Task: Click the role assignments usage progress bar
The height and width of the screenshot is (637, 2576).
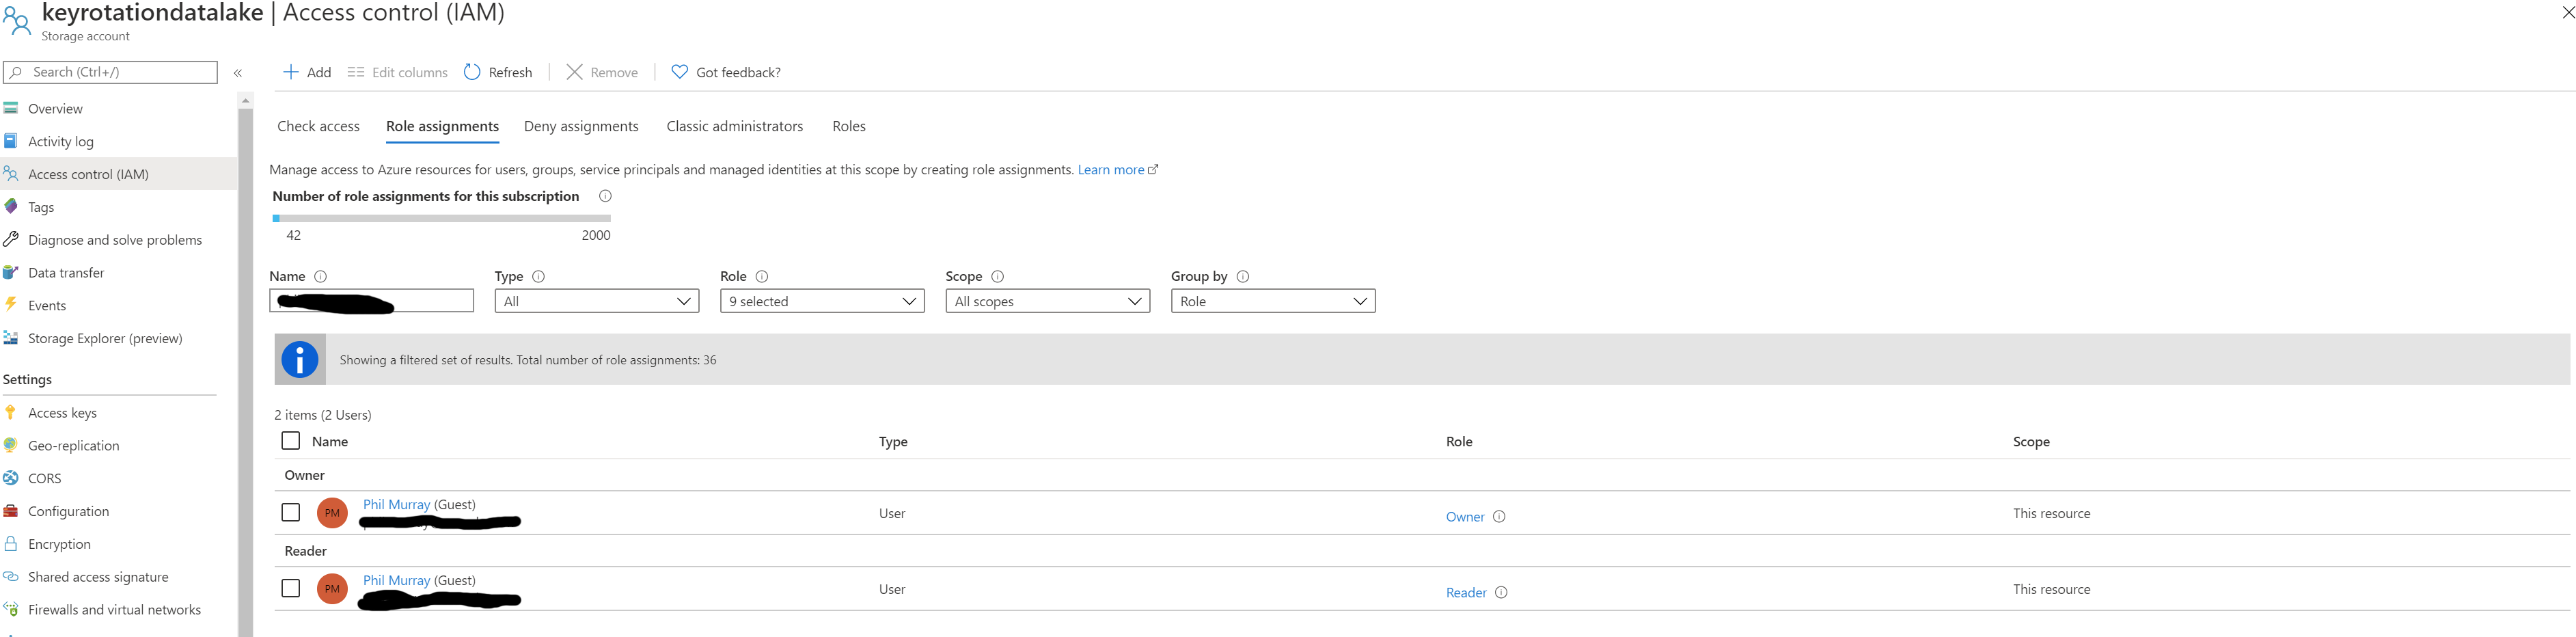Action: point(441,218)
